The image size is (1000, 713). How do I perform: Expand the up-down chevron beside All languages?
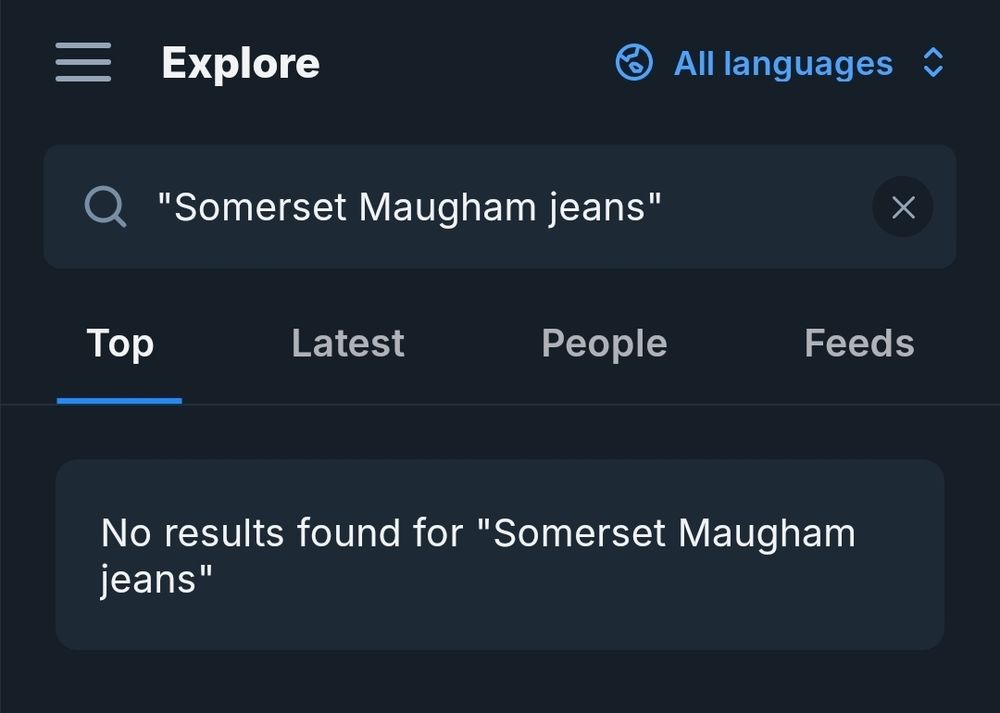pyautogui.click(x=933, y=62)
